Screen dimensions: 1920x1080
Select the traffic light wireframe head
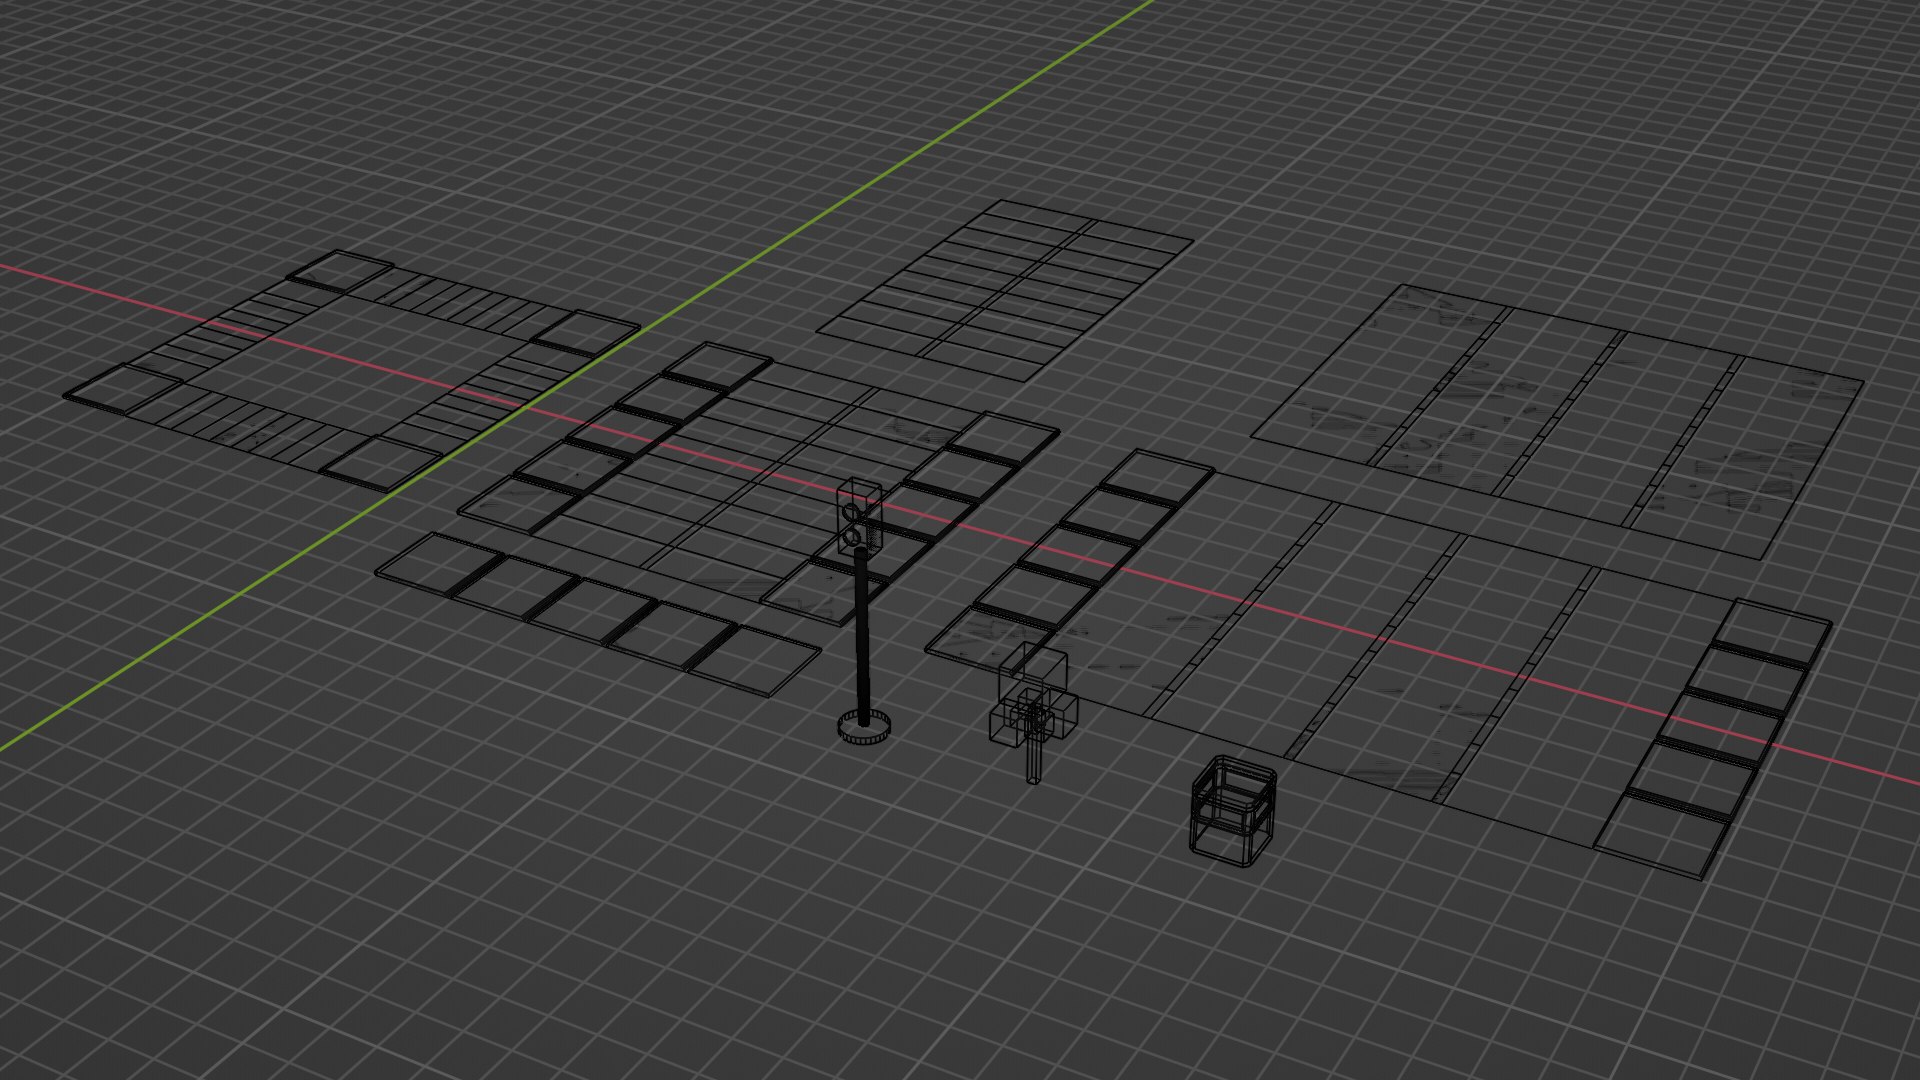pos(858,515)
